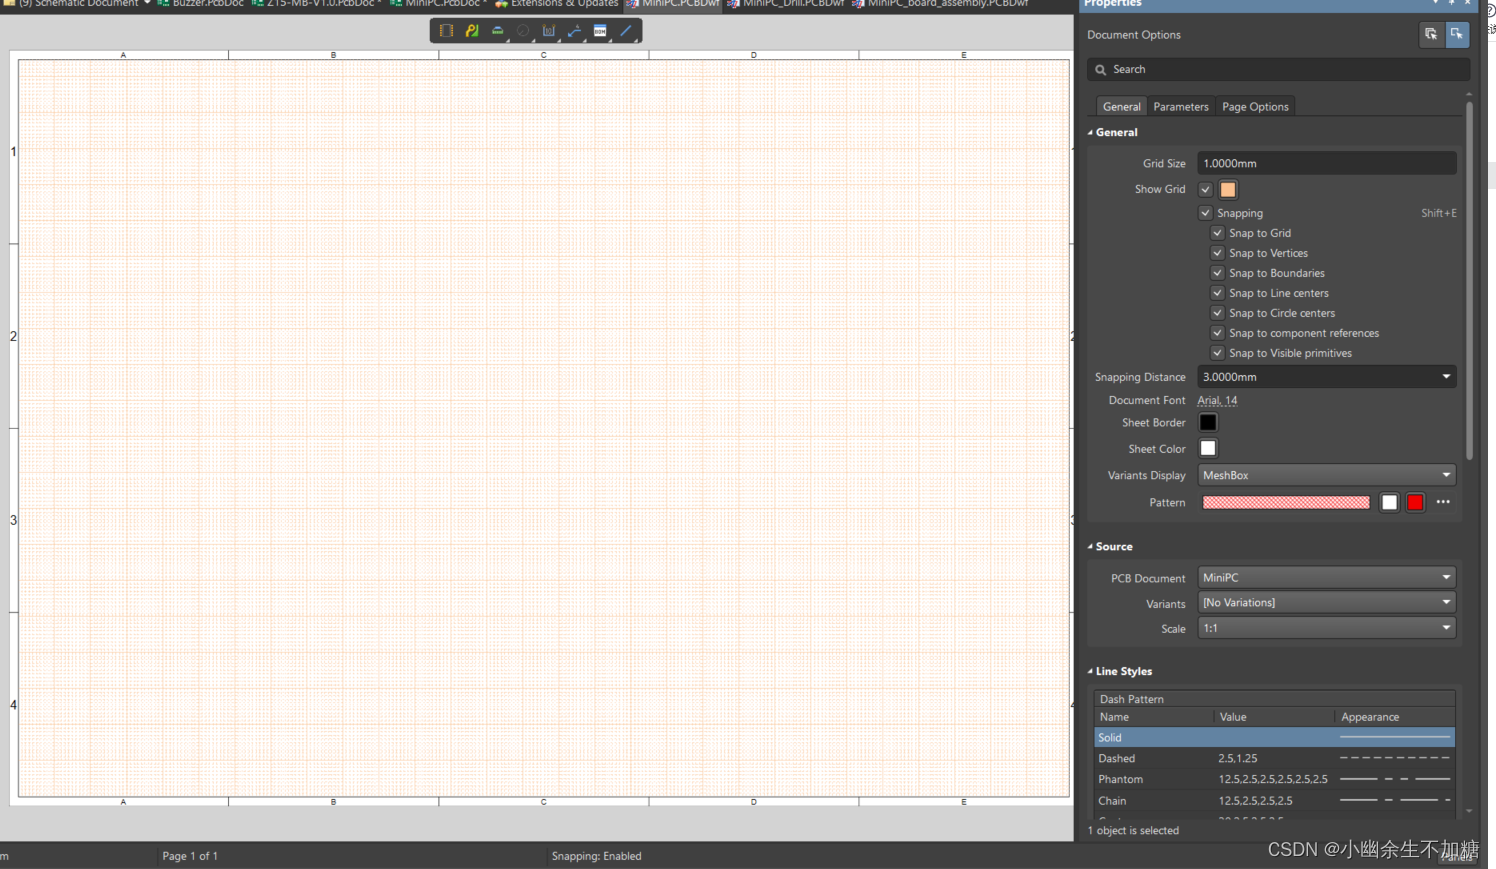Image resolution: width=1496 pixels, height=869 pixels.
Task: Switch to the Parameters tab
Action: point(1180,107)
